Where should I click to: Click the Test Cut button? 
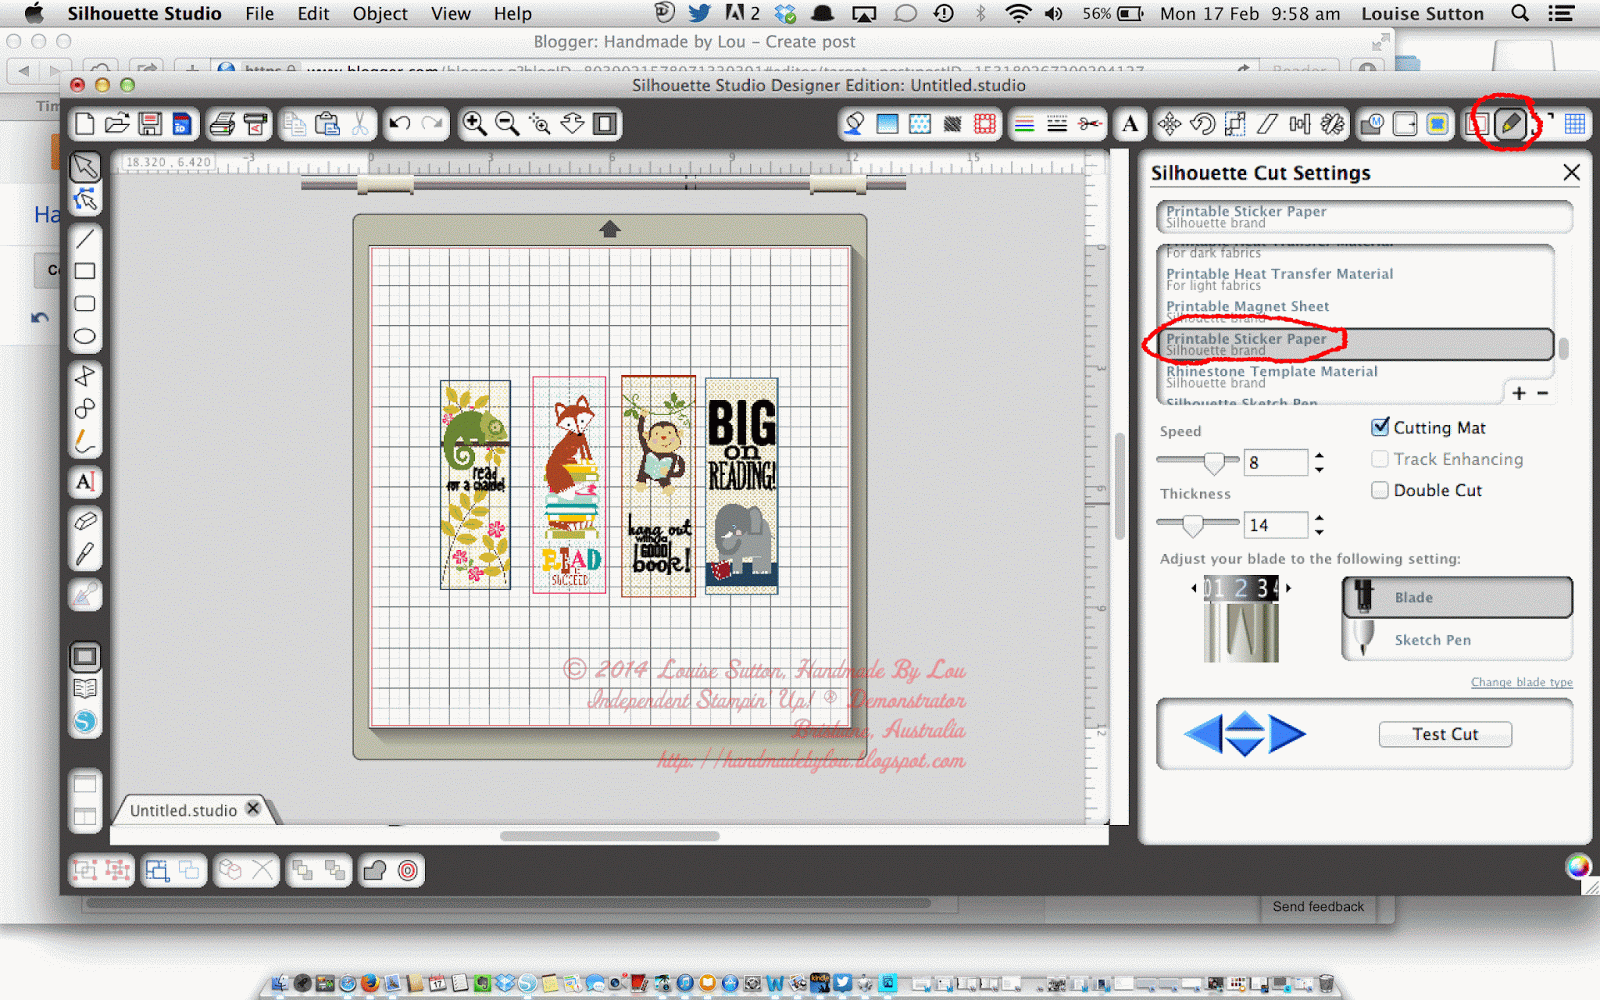[x=1445, y=734]
